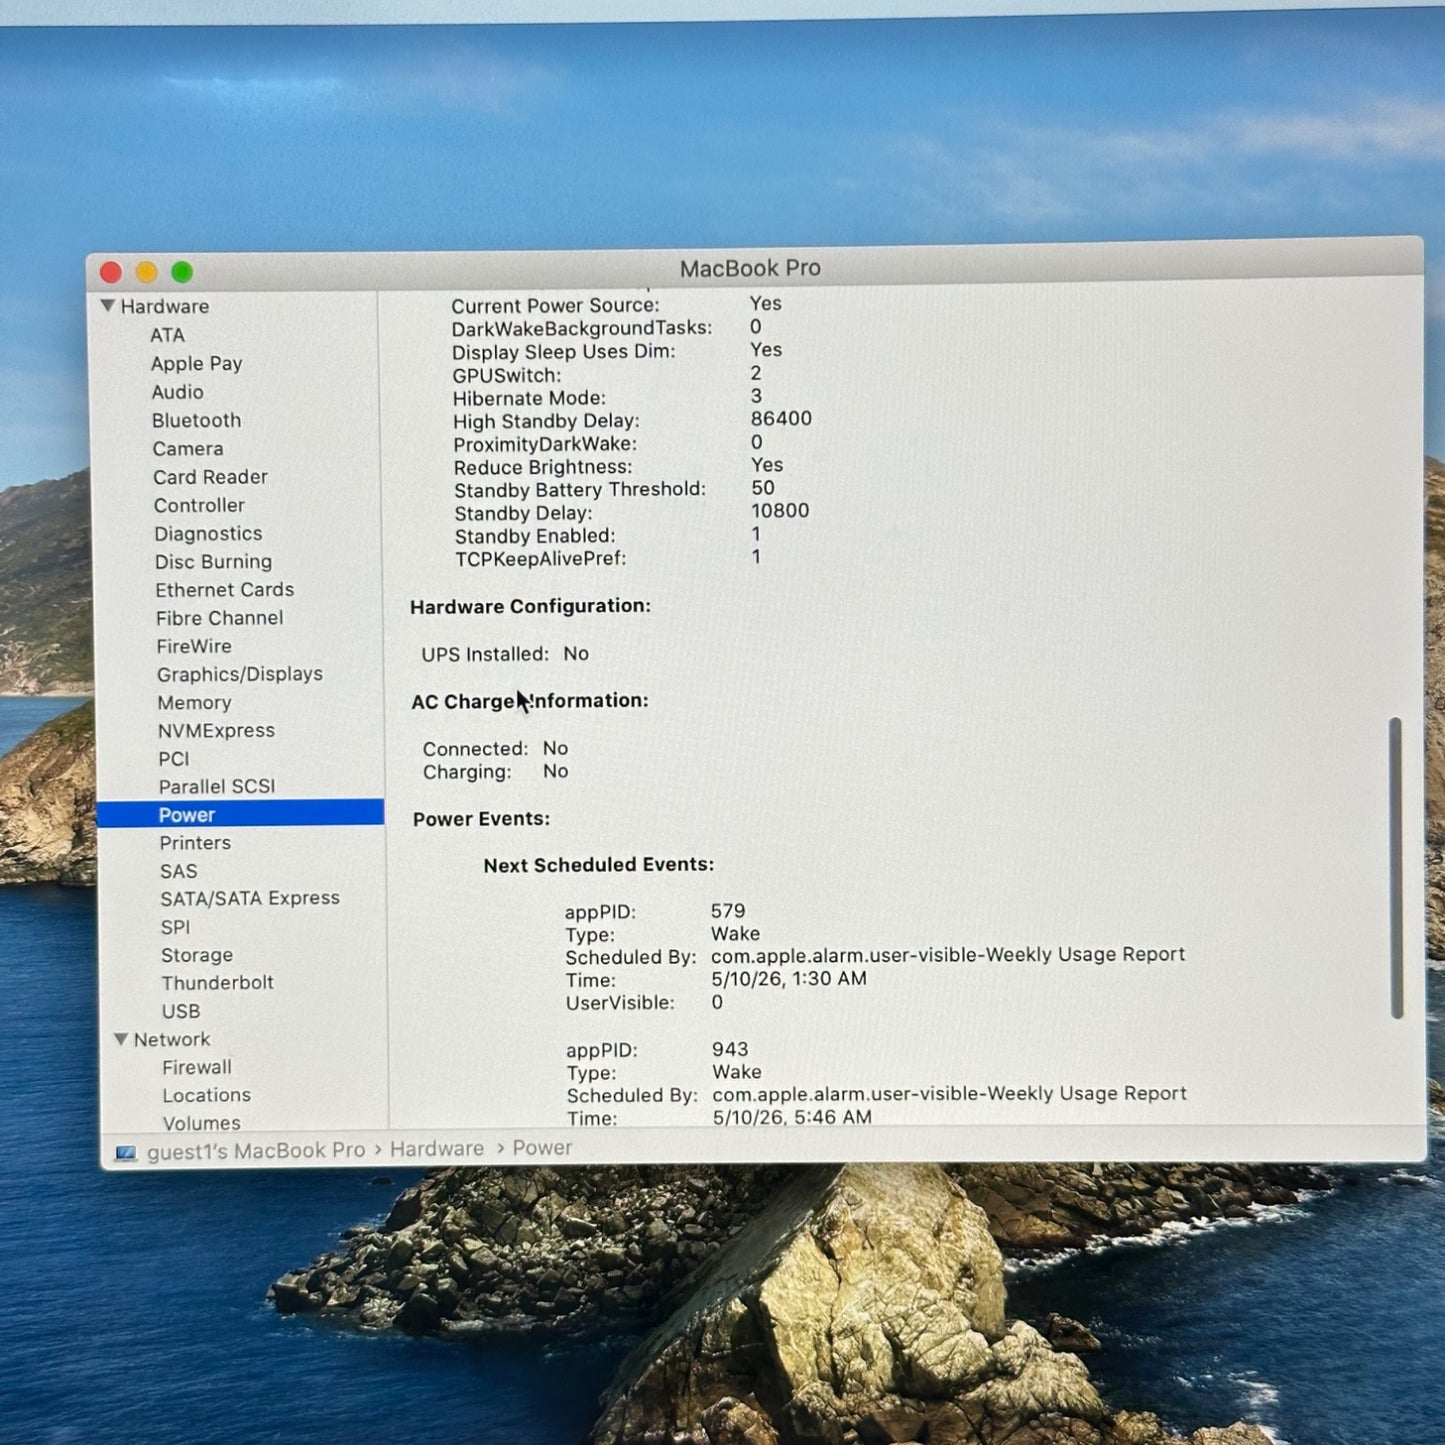Select SAS in the sidebar
Screen dimensions: 1445x1445
pos(179,871)
